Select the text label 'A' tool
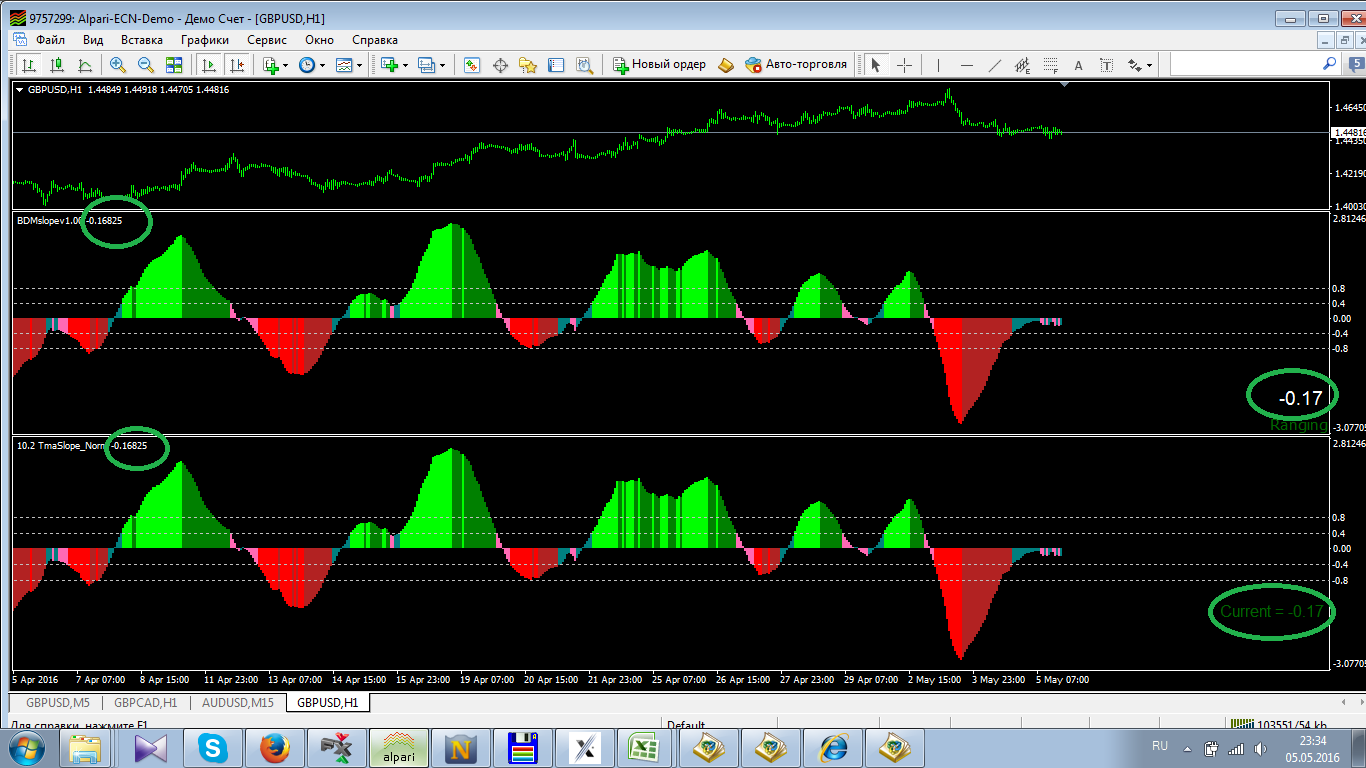This screenshot has width=1366, height=768. click(x=1078, y=65)
